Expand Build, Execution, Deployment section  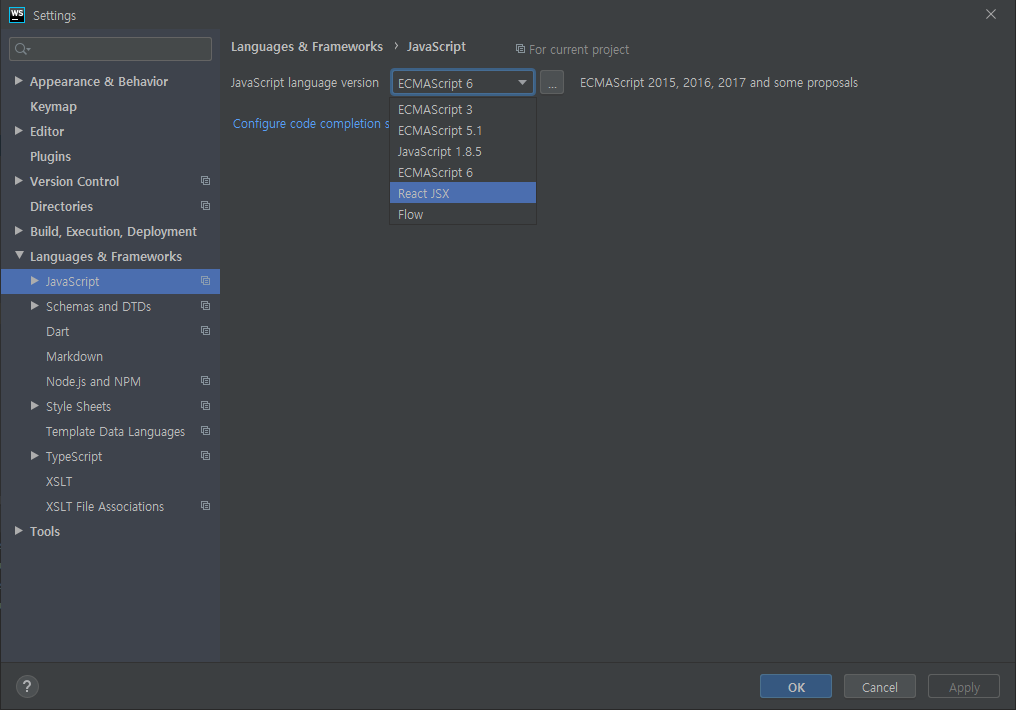pyautogui.click(x=19, y=231)
